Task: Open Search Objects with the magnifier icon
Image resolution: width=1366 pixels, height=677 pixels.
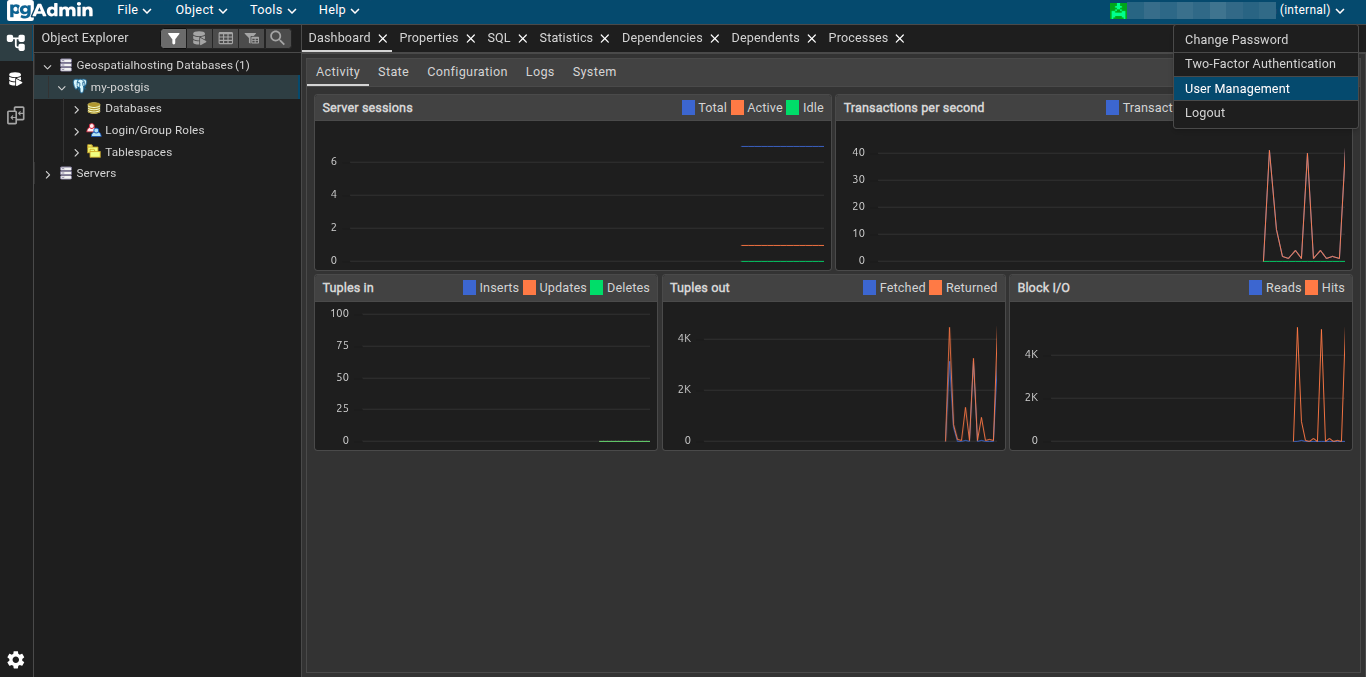Action: (277, 38)
